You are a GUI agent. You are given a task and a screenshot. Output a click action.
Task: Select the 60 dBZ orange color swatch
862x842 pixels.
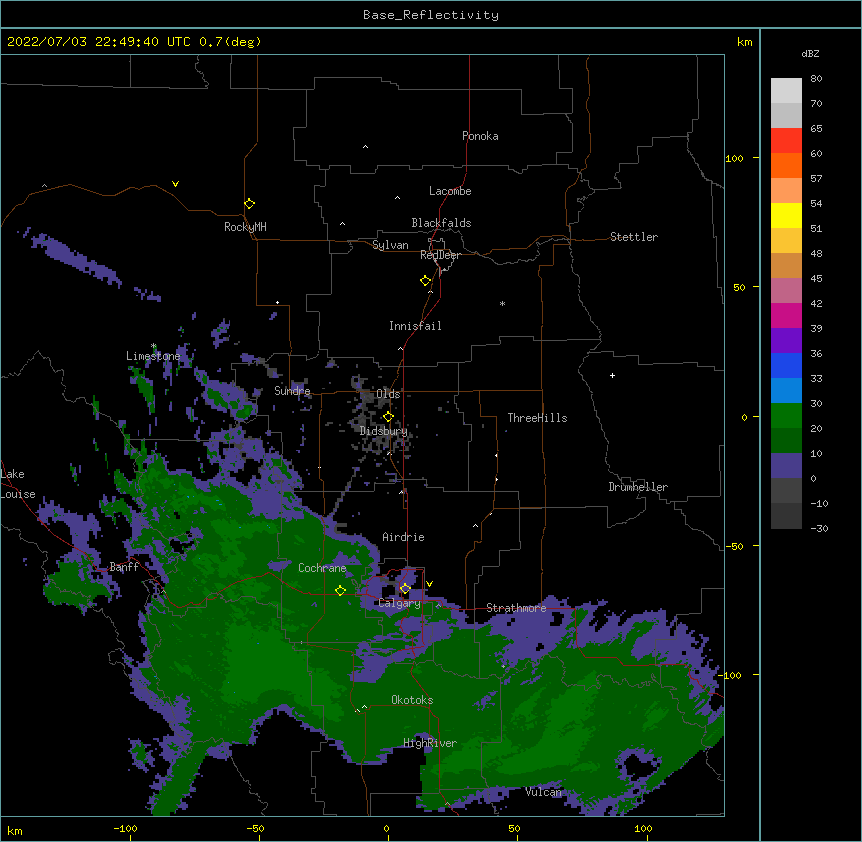click(786, 165)
